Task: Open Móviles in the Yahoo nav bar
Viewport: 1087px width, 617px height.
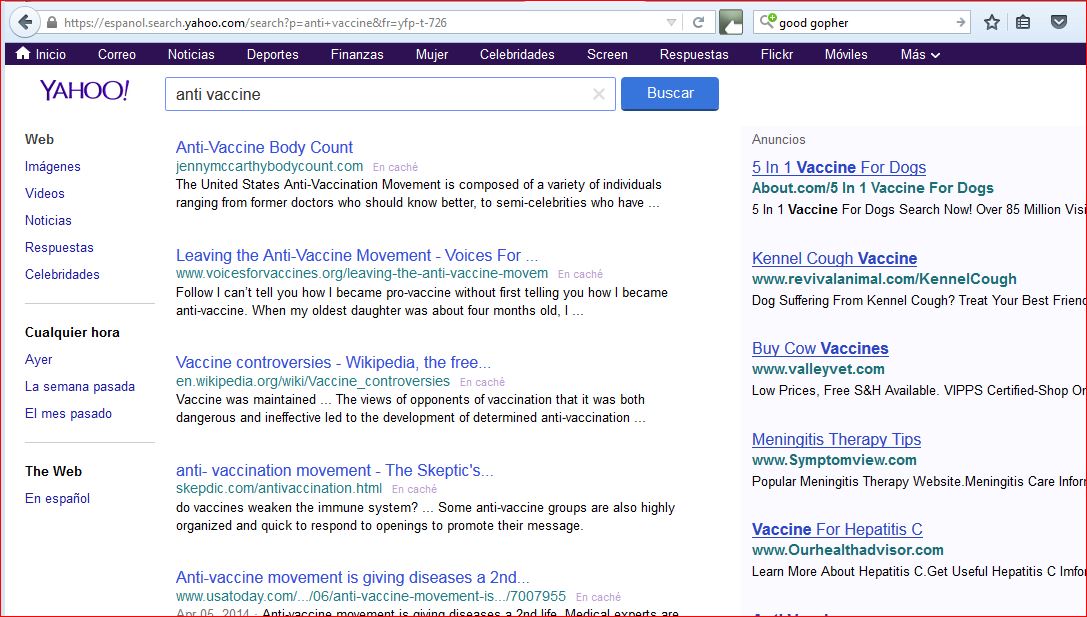Action: tap(846, 54)
